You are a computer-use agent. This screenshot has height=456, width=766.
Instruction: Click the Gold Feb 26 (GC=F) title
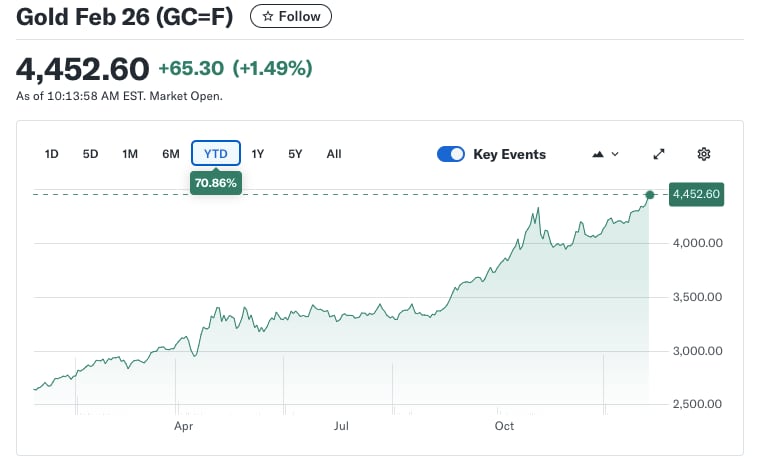126,16
